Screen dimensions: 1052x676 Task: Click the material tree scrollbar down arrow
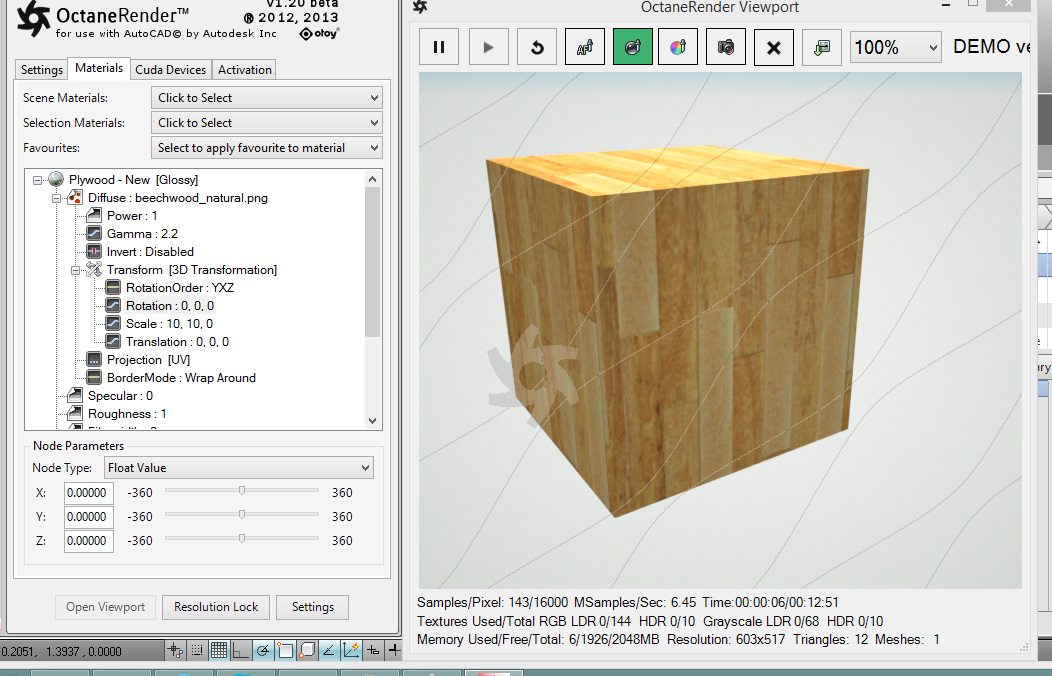pos(372,421)
